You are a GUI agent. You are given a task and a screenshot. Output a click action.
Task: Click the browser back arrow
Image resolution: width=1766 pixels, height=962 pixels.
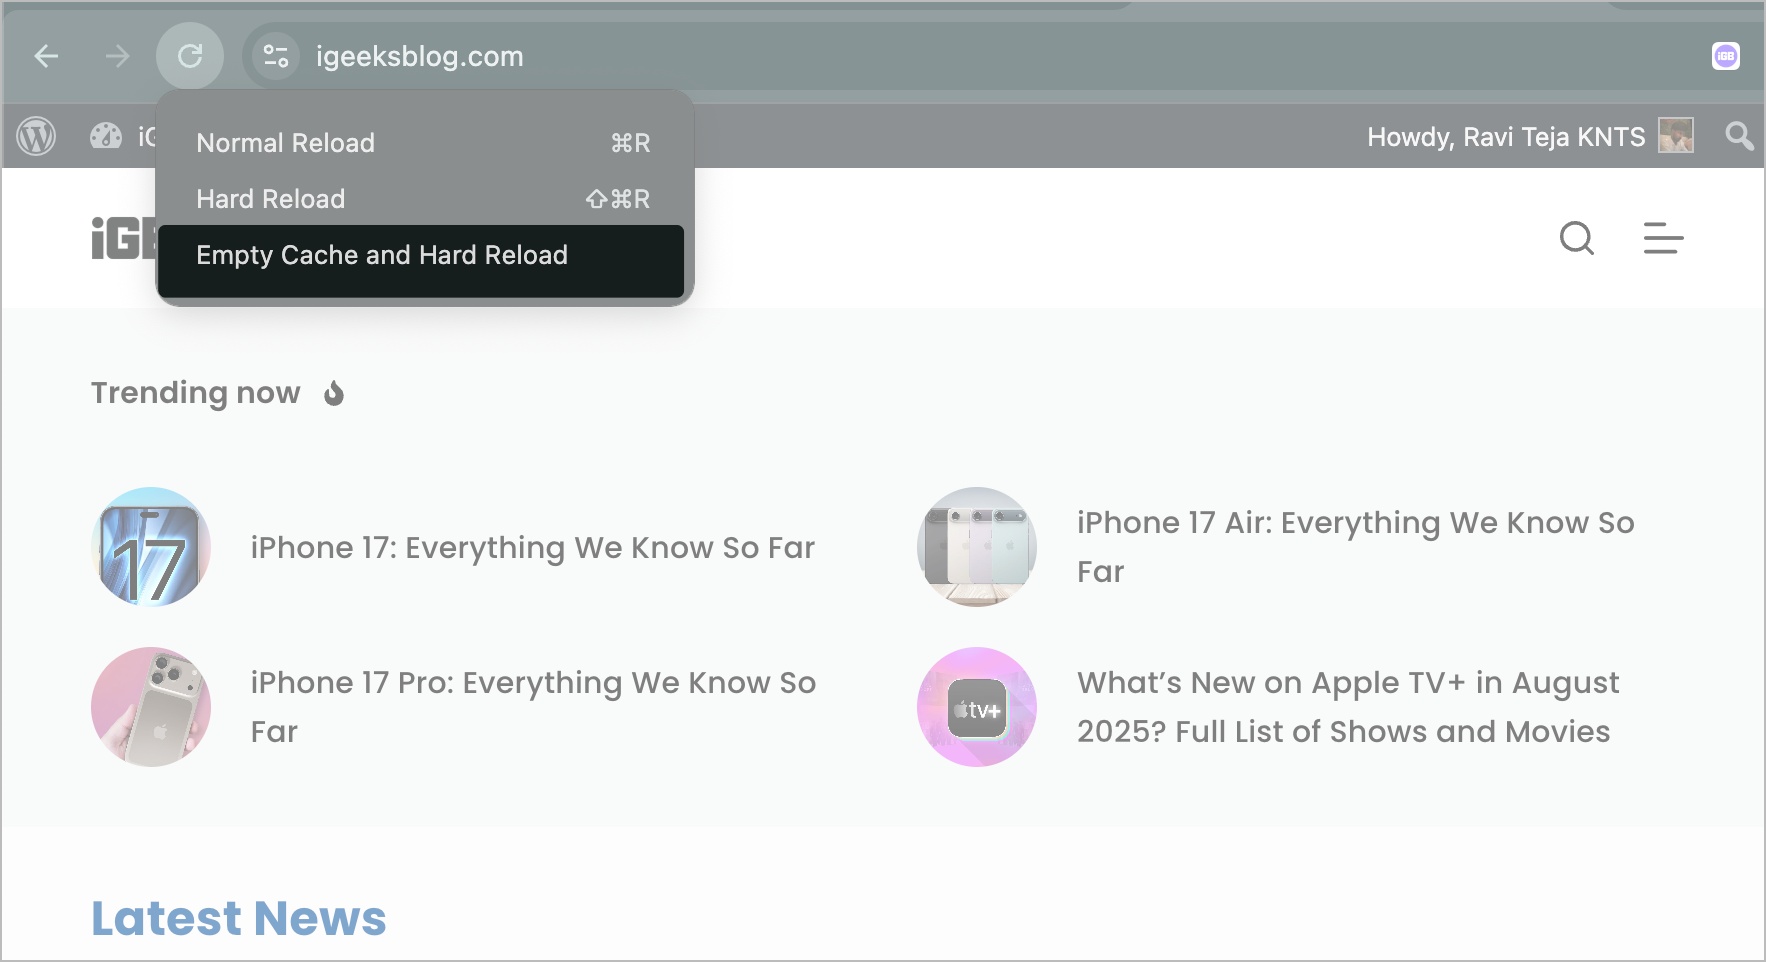coord(46,56)
